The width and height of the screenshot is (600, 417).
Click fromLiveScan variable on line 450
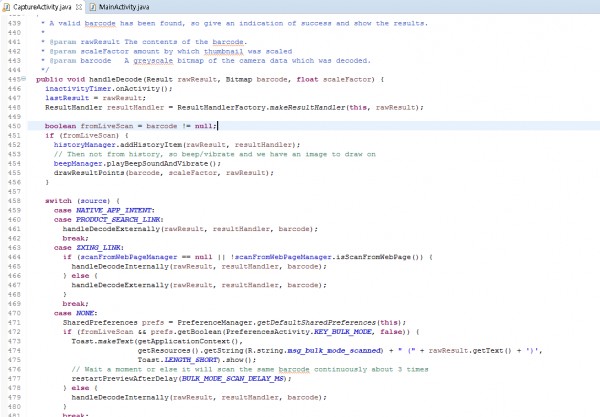(x=107, y=126)
